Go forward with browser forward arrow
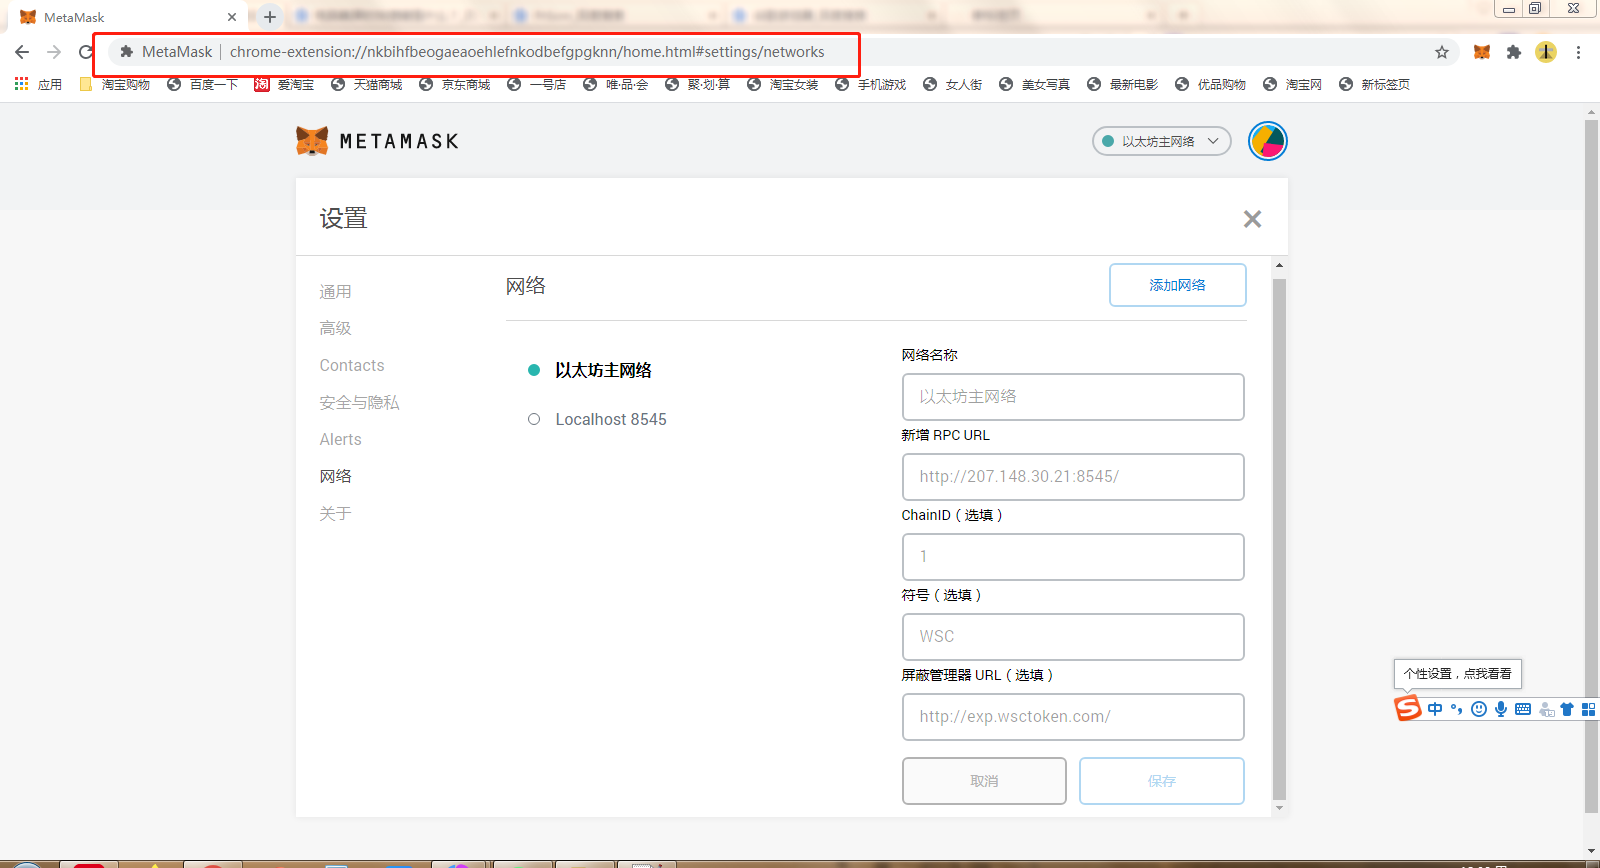Screen dimensions: 1600x868 point(54,52)
